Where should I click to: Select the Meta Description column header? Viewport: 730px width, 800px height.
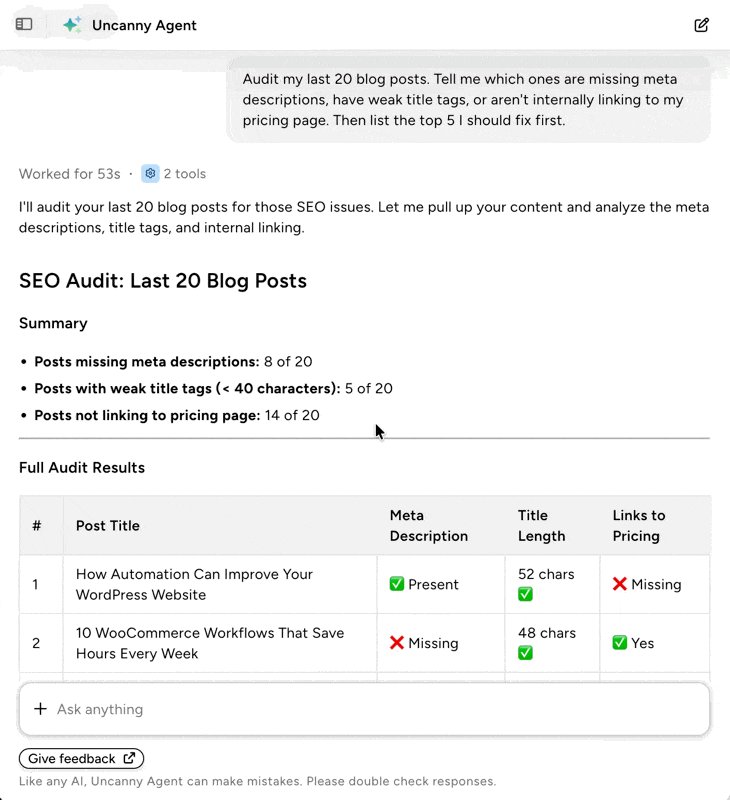(x=429, y=526)
